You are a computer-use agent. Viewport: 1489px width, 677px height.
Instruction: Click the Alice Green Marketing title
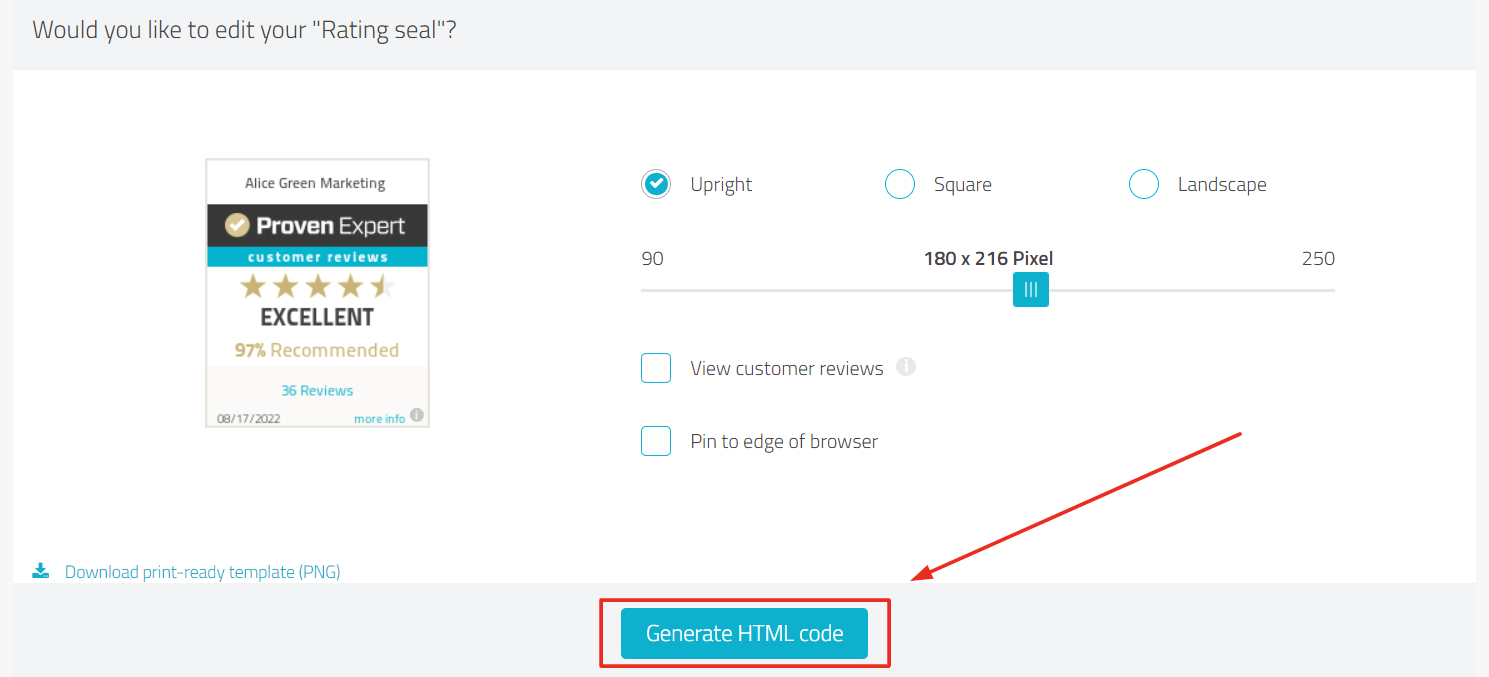coord(315,183)
